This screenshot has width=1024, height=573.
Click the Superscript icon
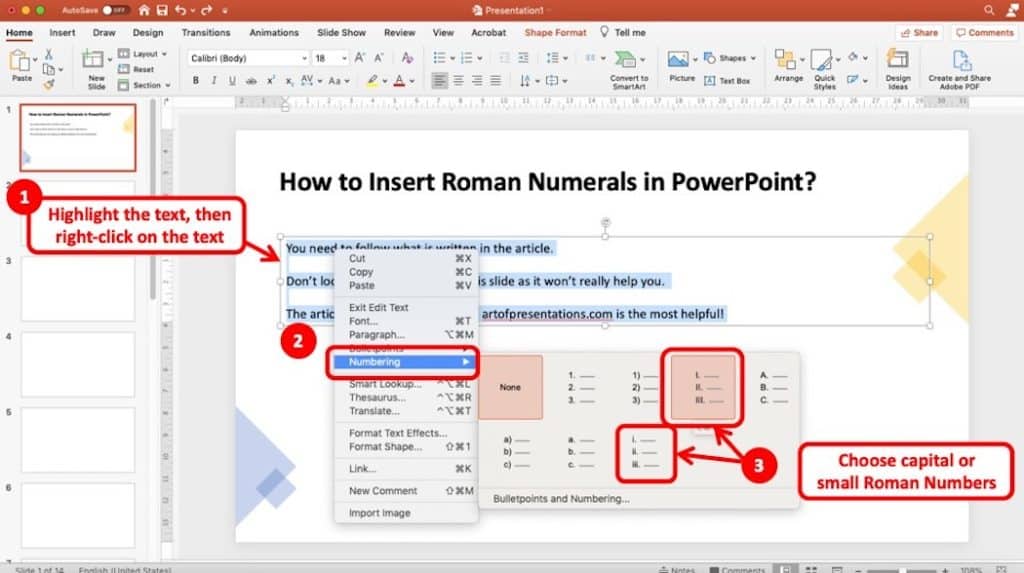[x=270, y=80]
